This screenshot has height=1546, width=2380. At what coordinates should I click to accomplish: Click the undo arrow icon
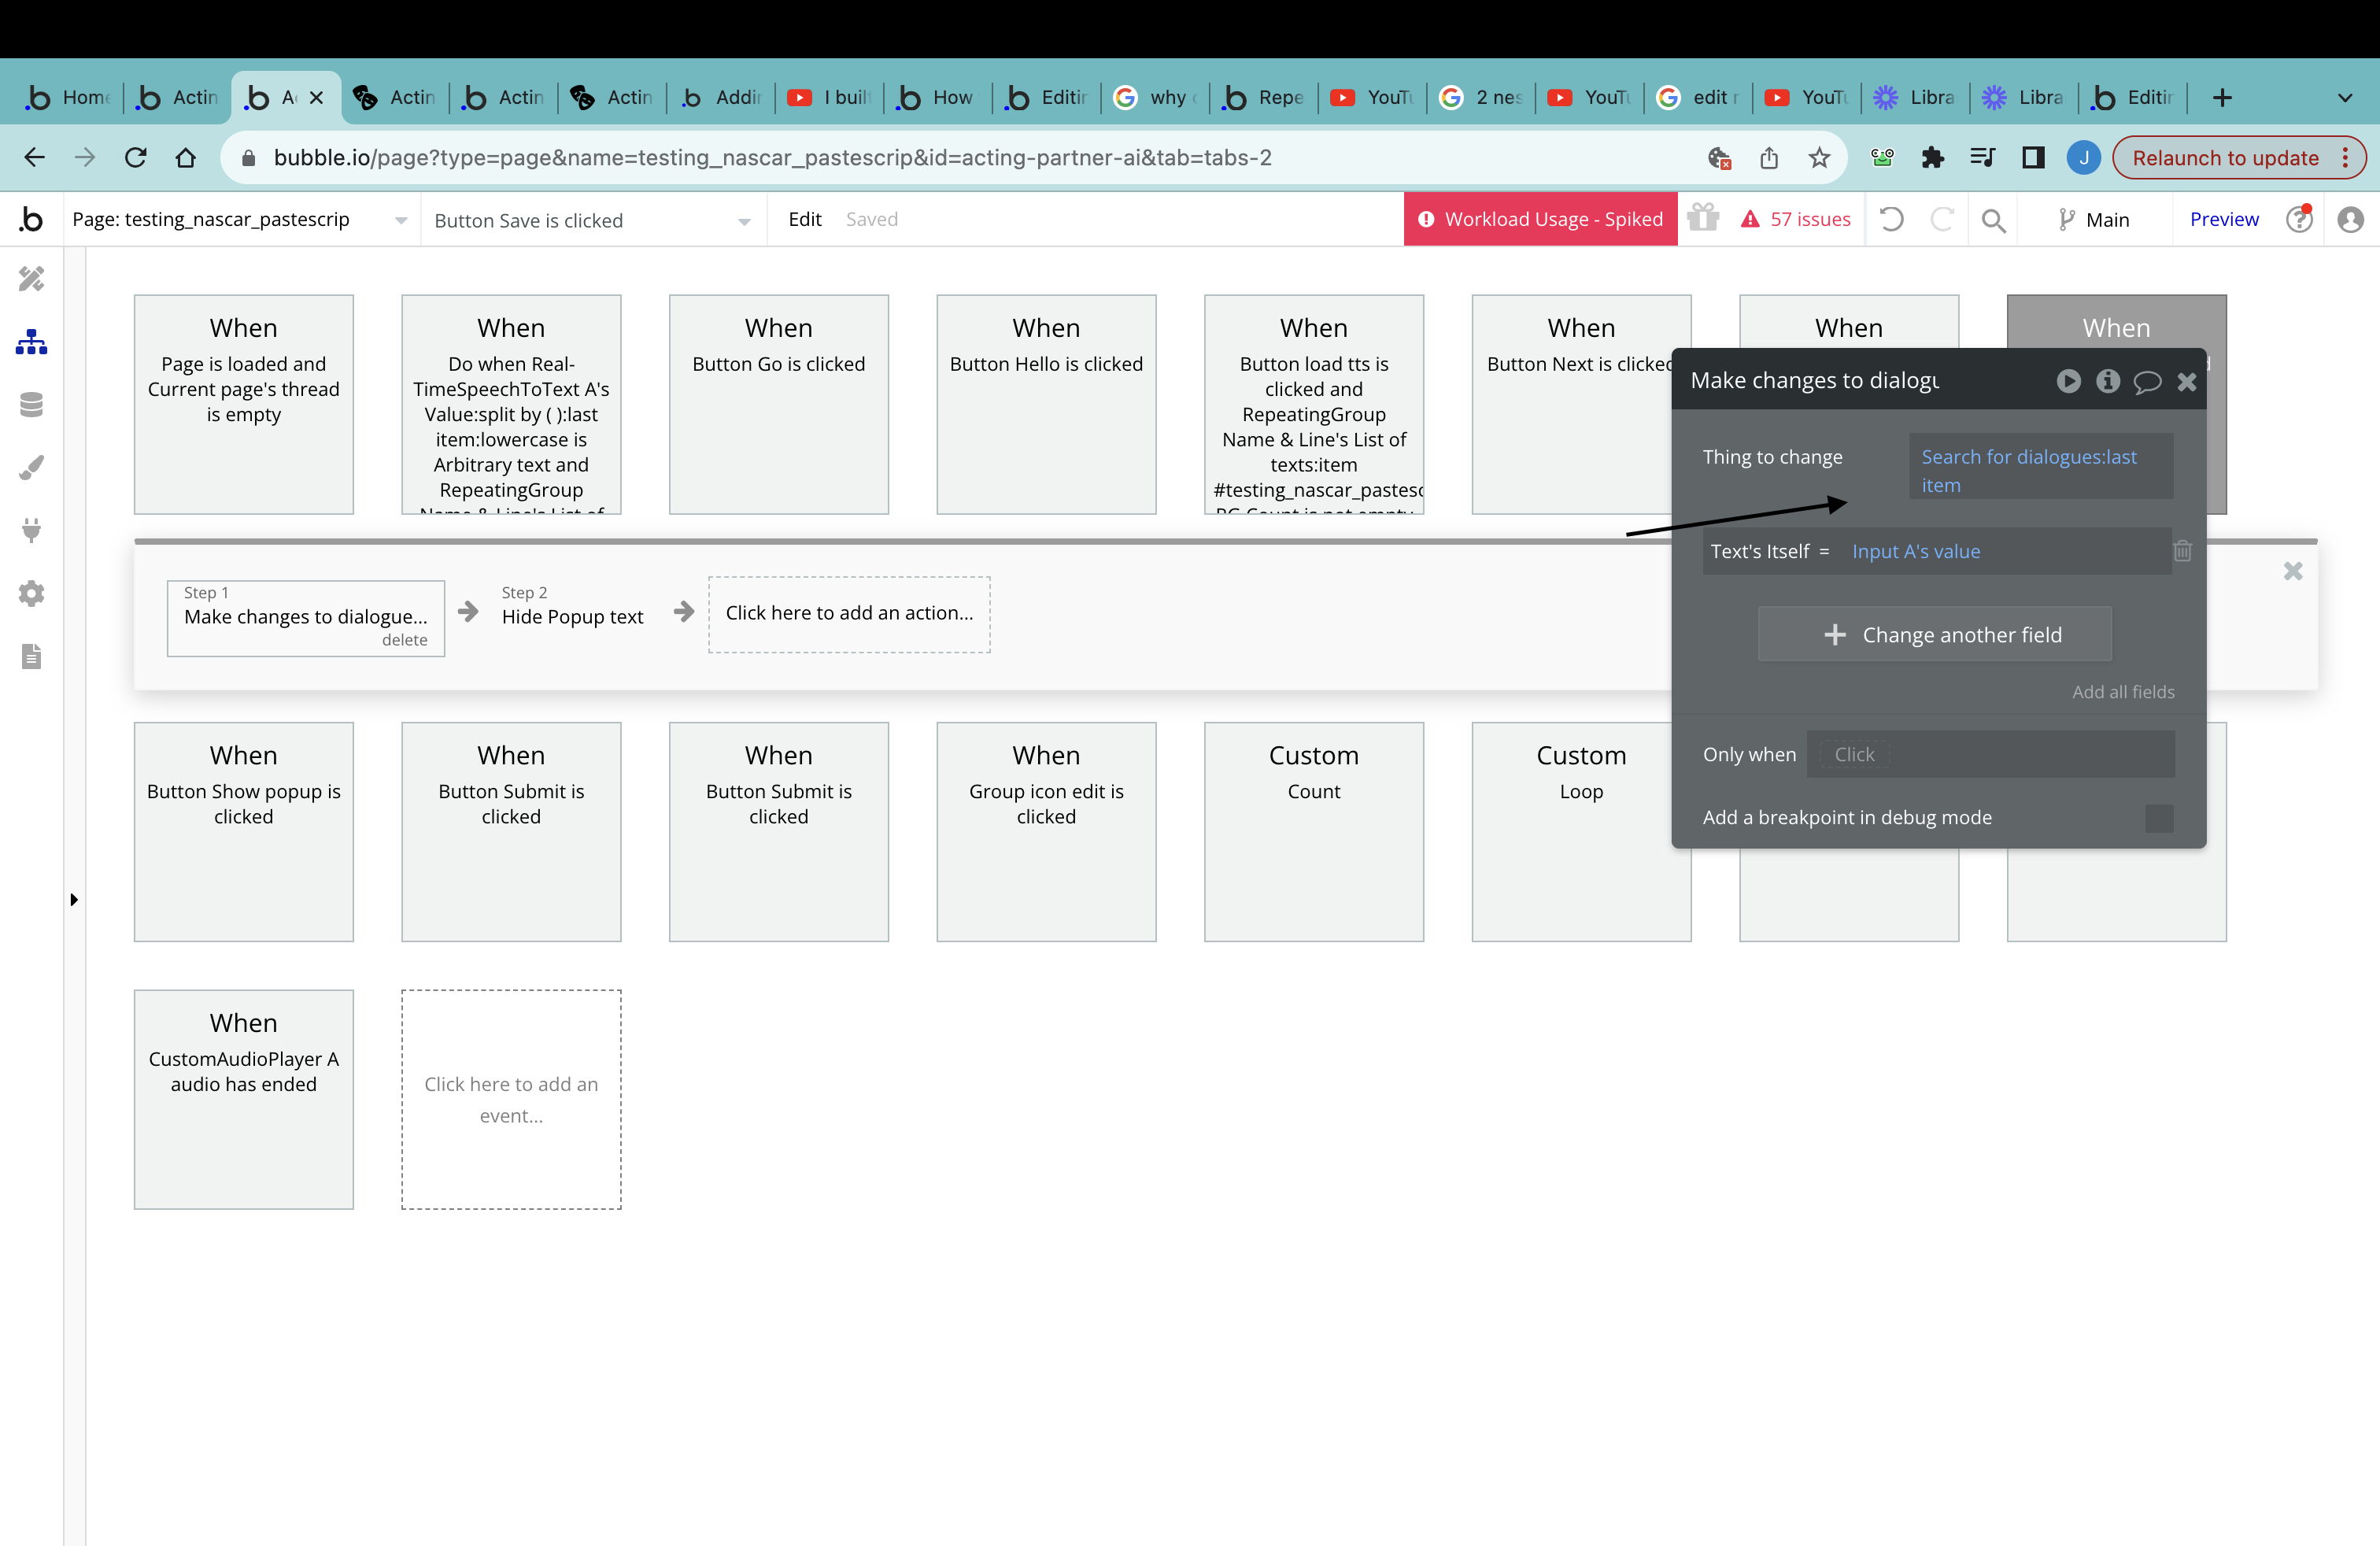pos(1890,220)
